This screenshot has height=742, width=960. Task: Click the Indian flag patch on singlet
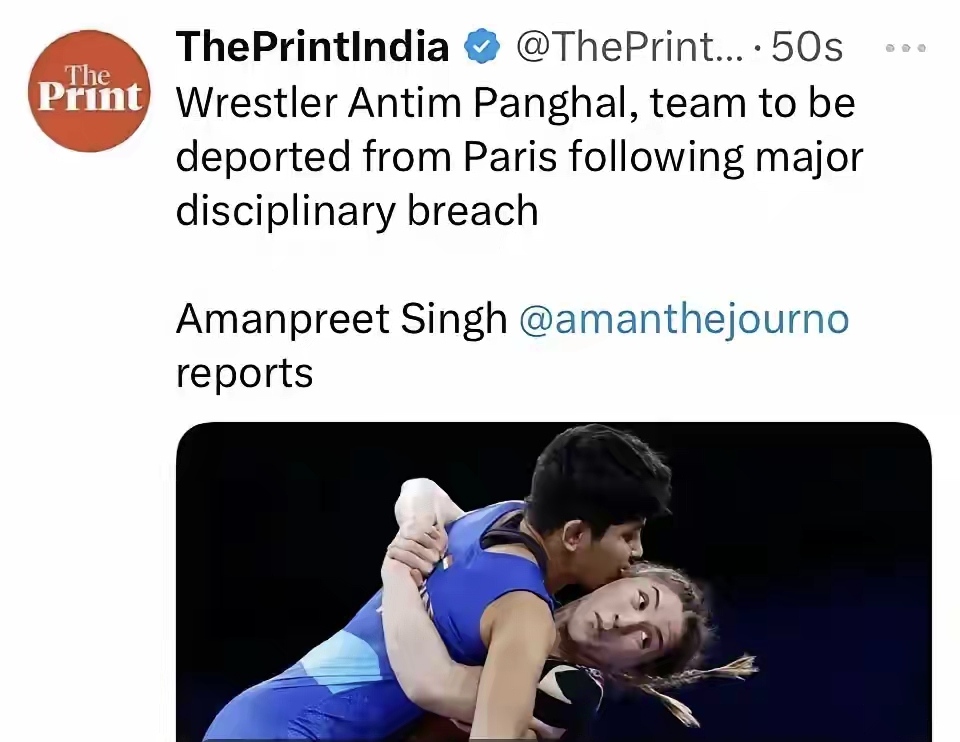pyautogui.click(x=442, y=562)
